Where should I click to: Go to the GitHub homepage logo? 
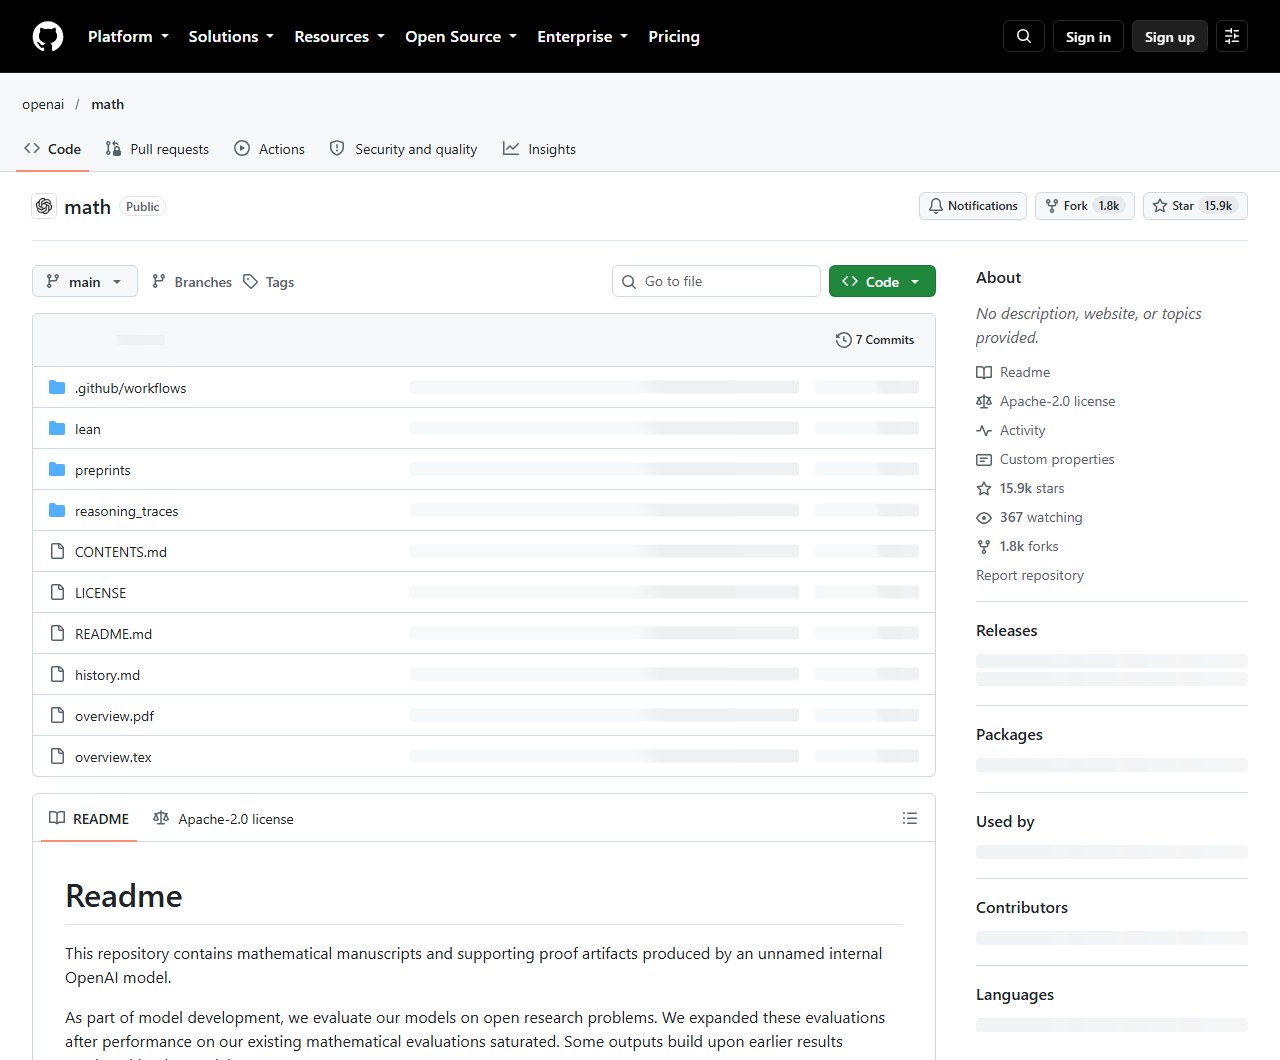pyautogui.click(x=48, y=36)
